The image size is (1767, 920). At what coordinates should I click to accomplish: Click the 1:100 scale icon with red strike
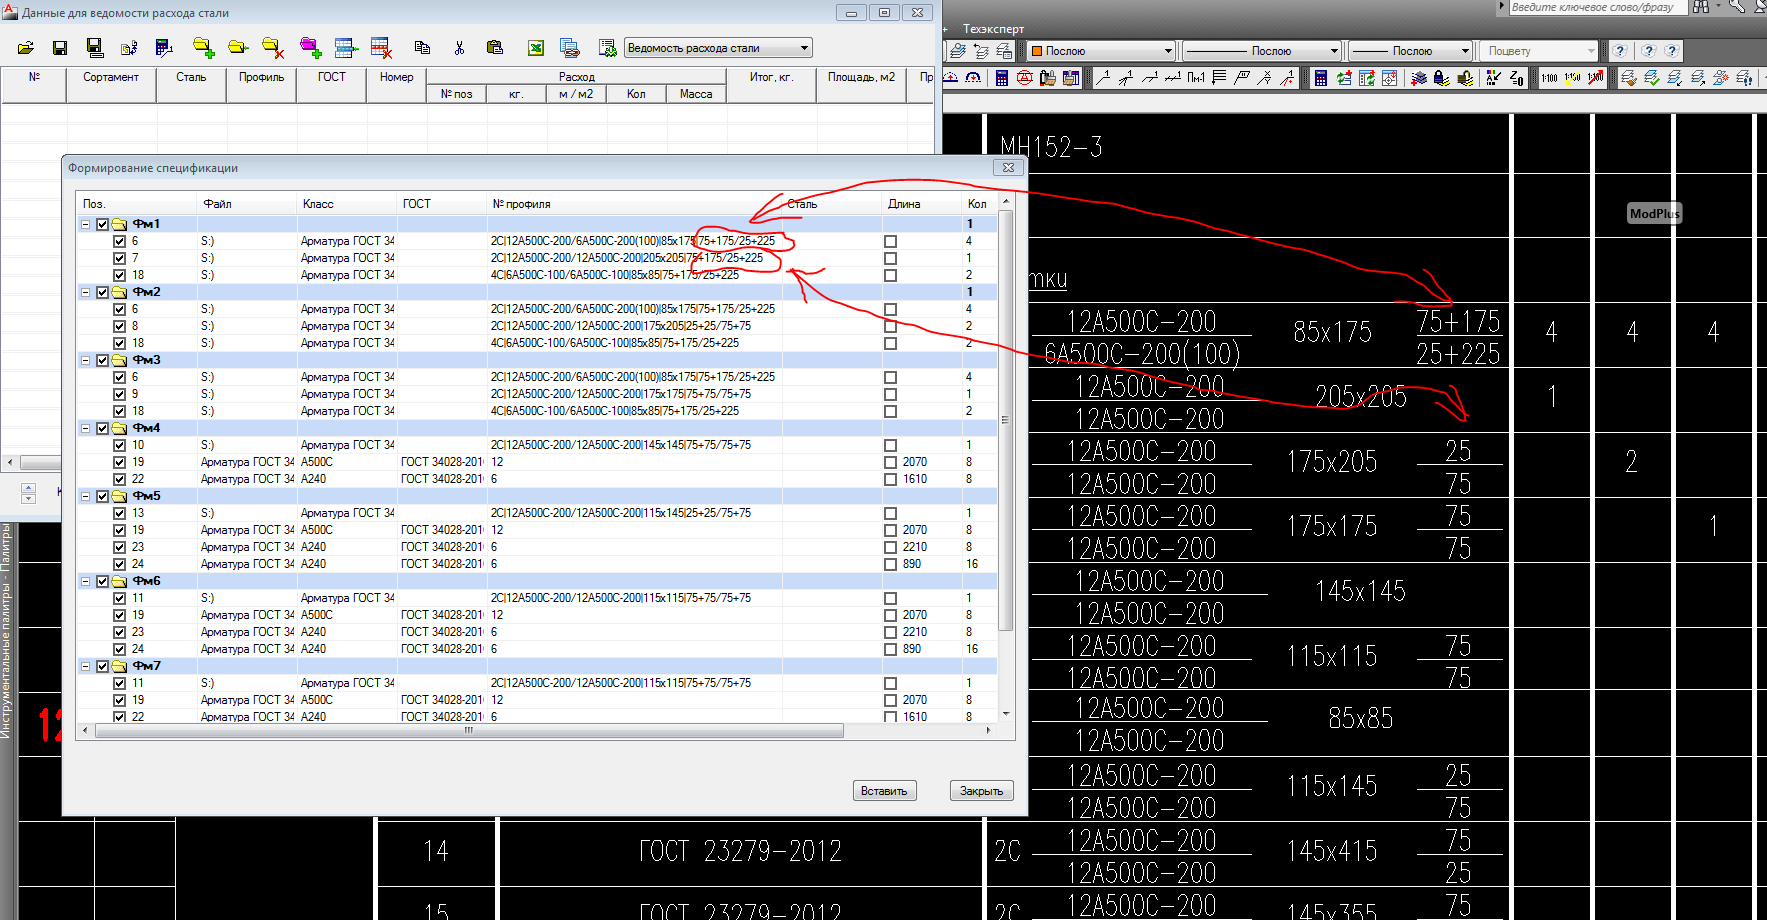(x=1595, y=78)
